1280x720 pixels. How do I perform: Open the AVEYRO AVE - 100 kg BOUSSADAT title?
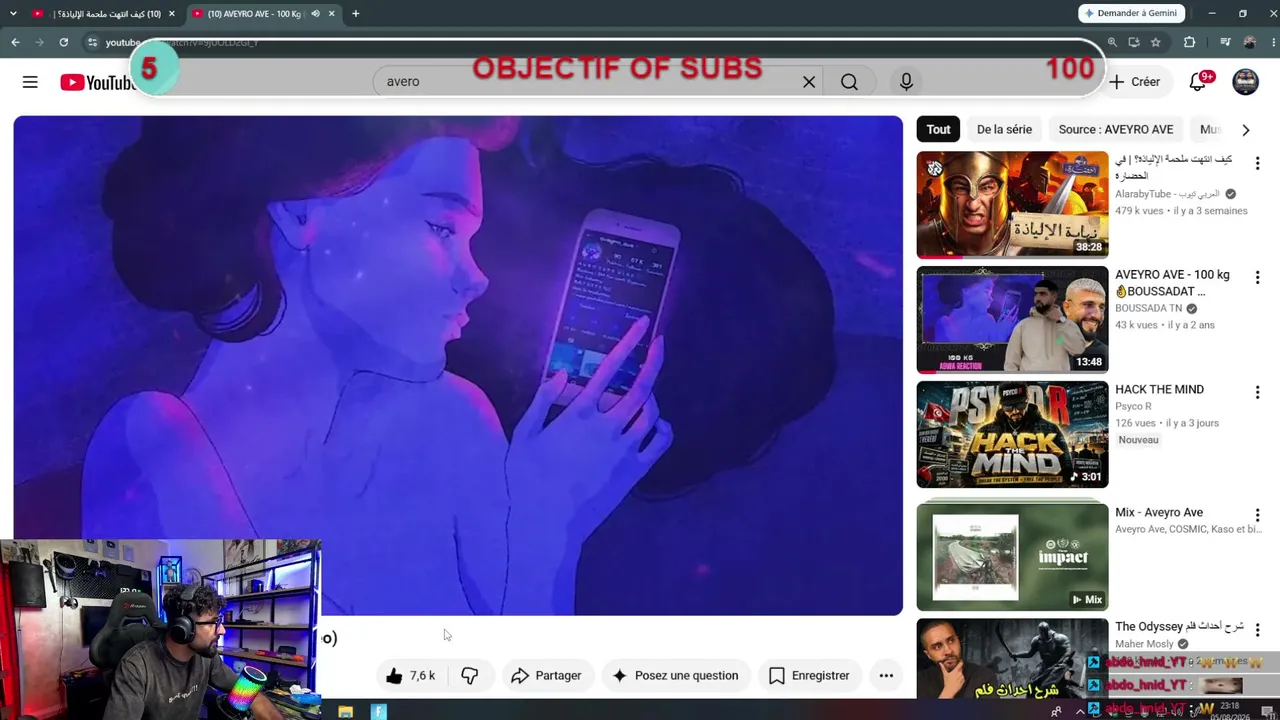pos(1172,283)
